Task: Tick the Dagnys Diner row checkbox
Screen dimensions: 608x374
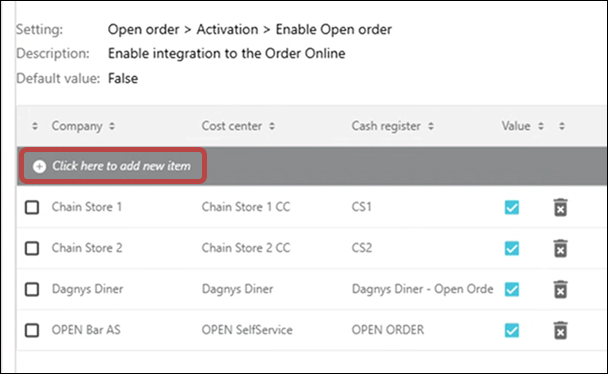Action: coord(32,290)
